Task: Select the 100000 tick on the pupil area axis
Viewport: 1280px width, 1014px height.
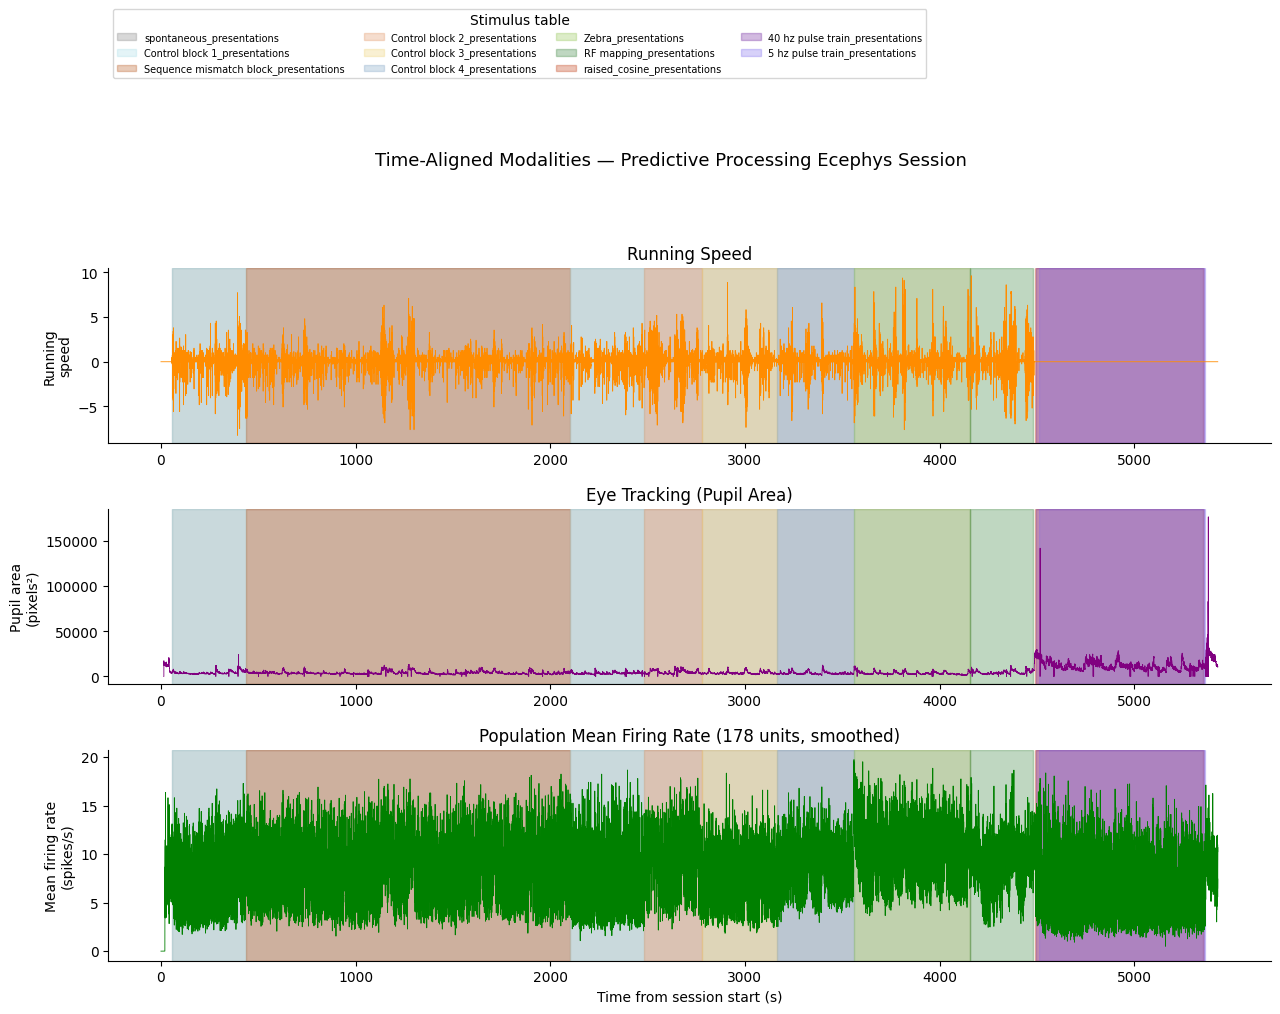Action: click(74, 587)
